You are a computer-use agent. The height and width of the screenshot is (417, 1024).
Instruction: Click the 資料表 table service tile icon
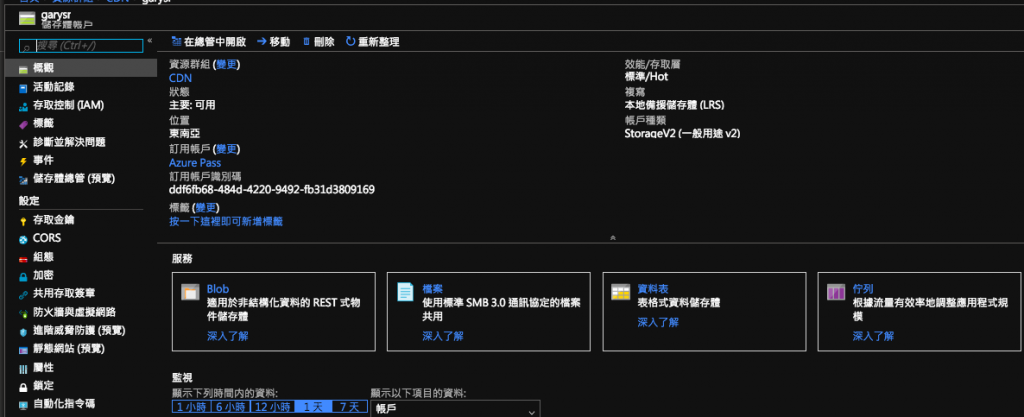620,292
